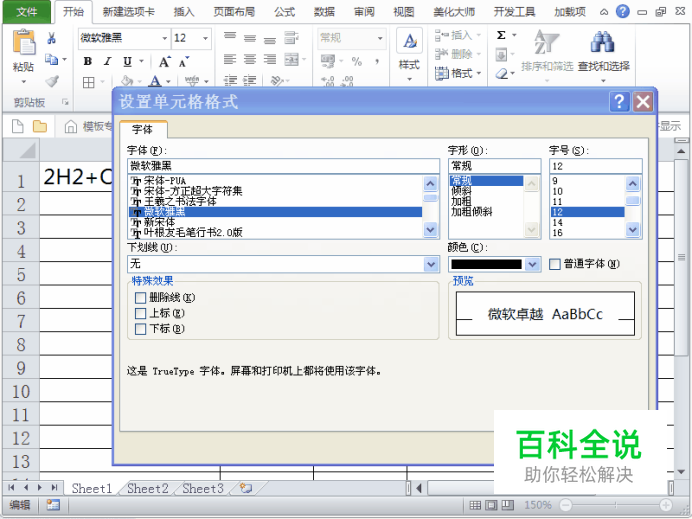Open the Insert cells dropdown in ribbon

(458, 35)
